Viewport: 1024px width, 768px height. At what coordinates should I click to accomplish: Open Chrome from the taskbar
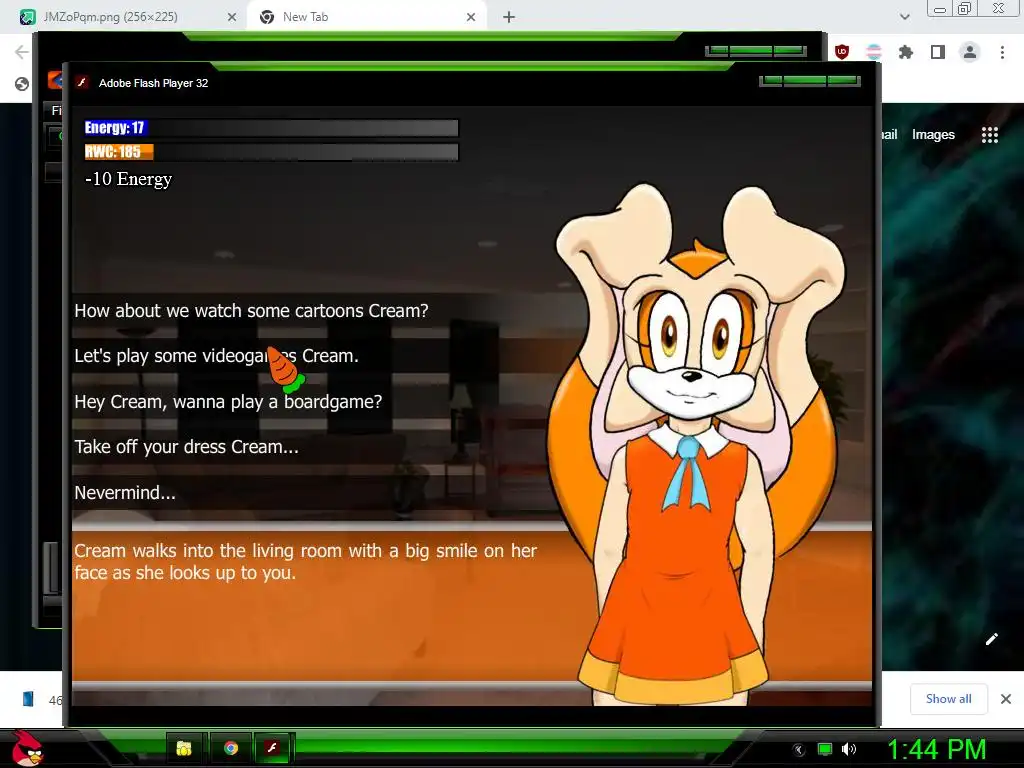coord(231,748)
